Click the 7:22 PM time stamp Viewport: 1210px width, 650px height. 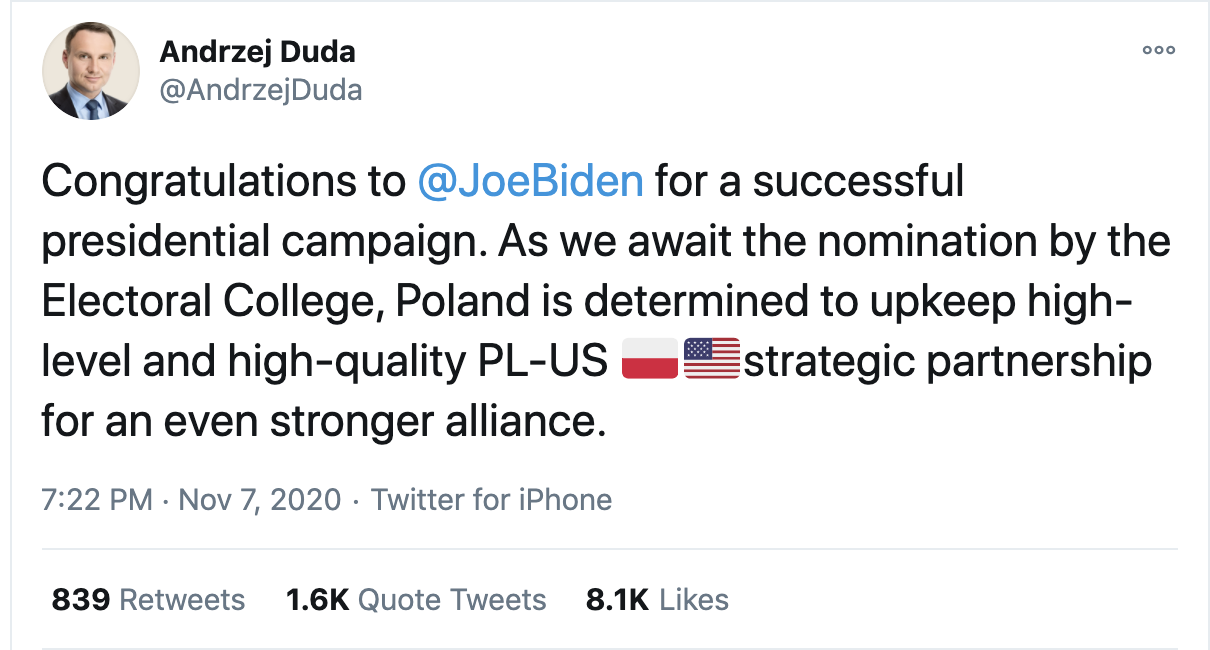[97, 499]
